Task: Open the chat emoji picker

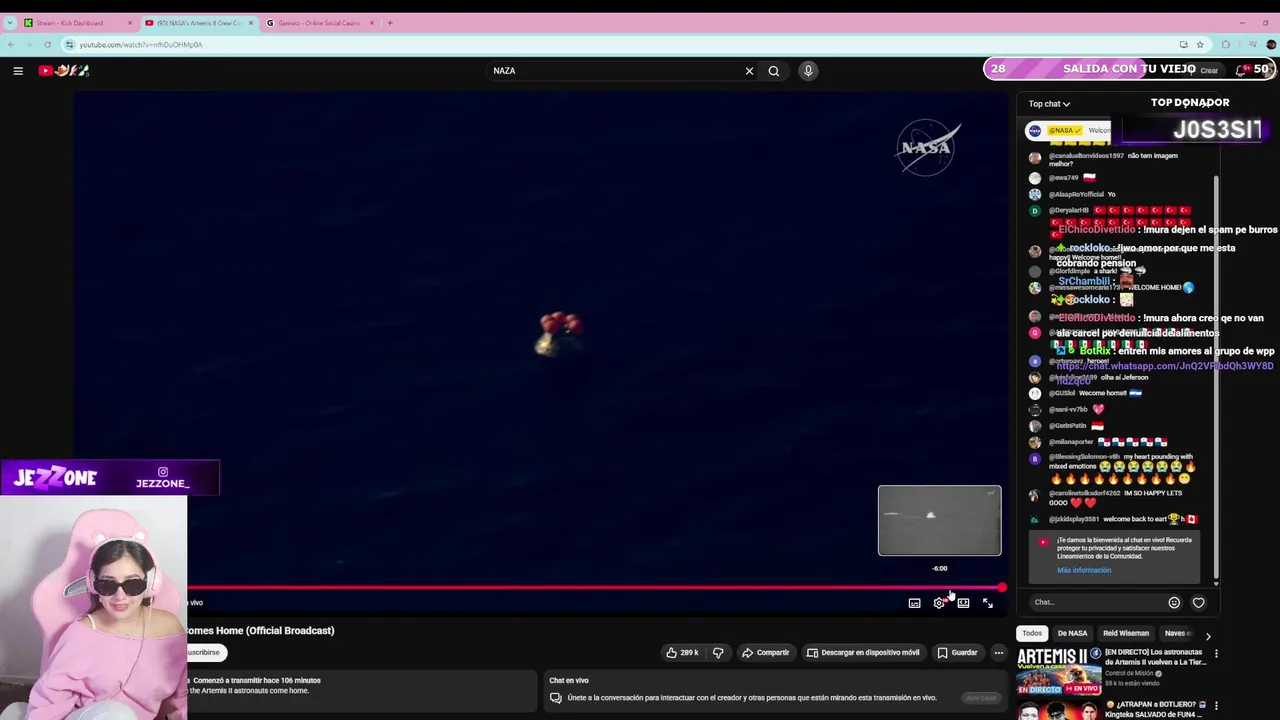Action: click(x=1174, y=602)
